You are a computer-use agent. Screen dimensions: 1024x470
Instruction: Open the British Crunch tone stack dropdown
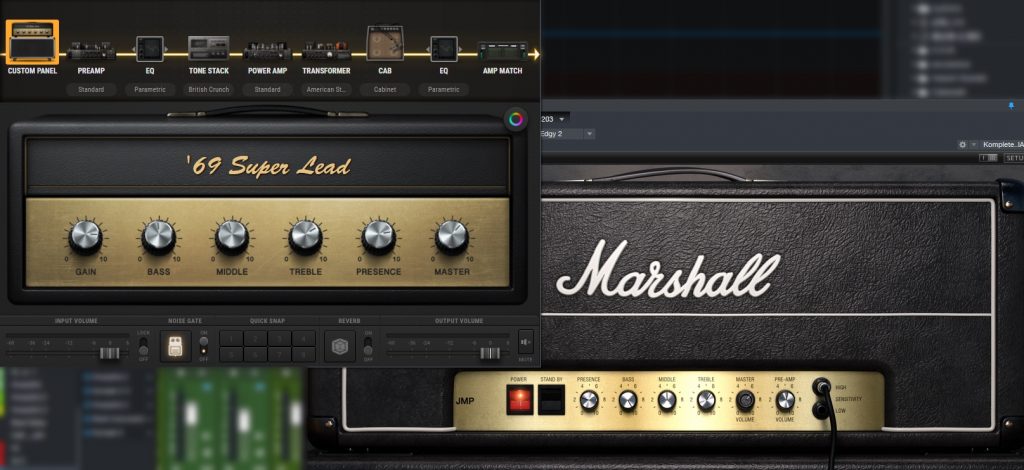point(208,90)
